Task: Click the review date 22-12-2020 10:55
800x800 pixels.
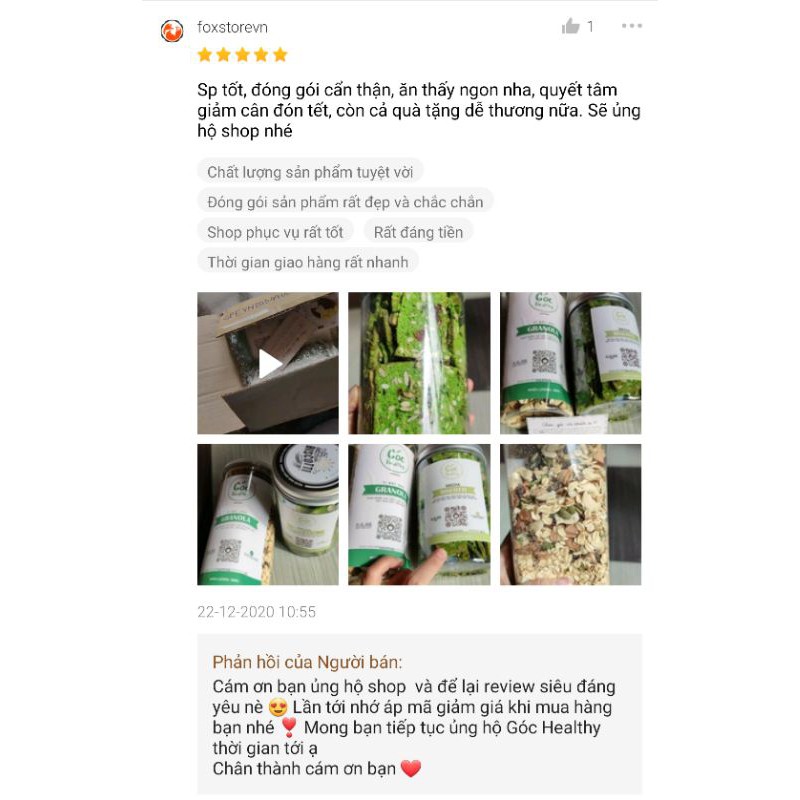Action: click(x=257, y=612)
